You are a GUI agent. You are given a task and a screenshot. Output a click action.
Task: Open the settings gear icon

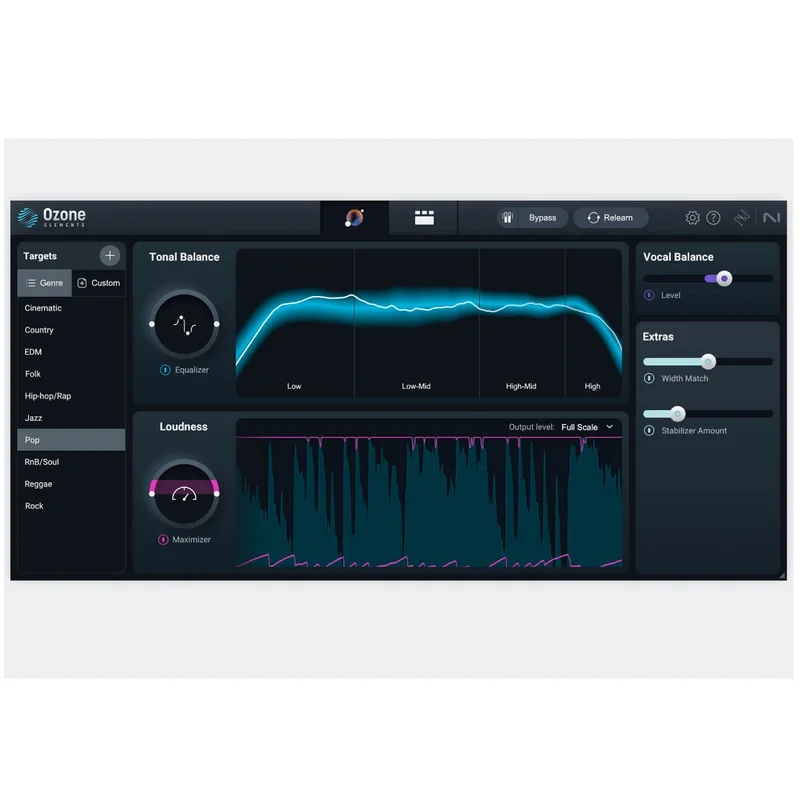pyautogui.click(x=692, y=218)
